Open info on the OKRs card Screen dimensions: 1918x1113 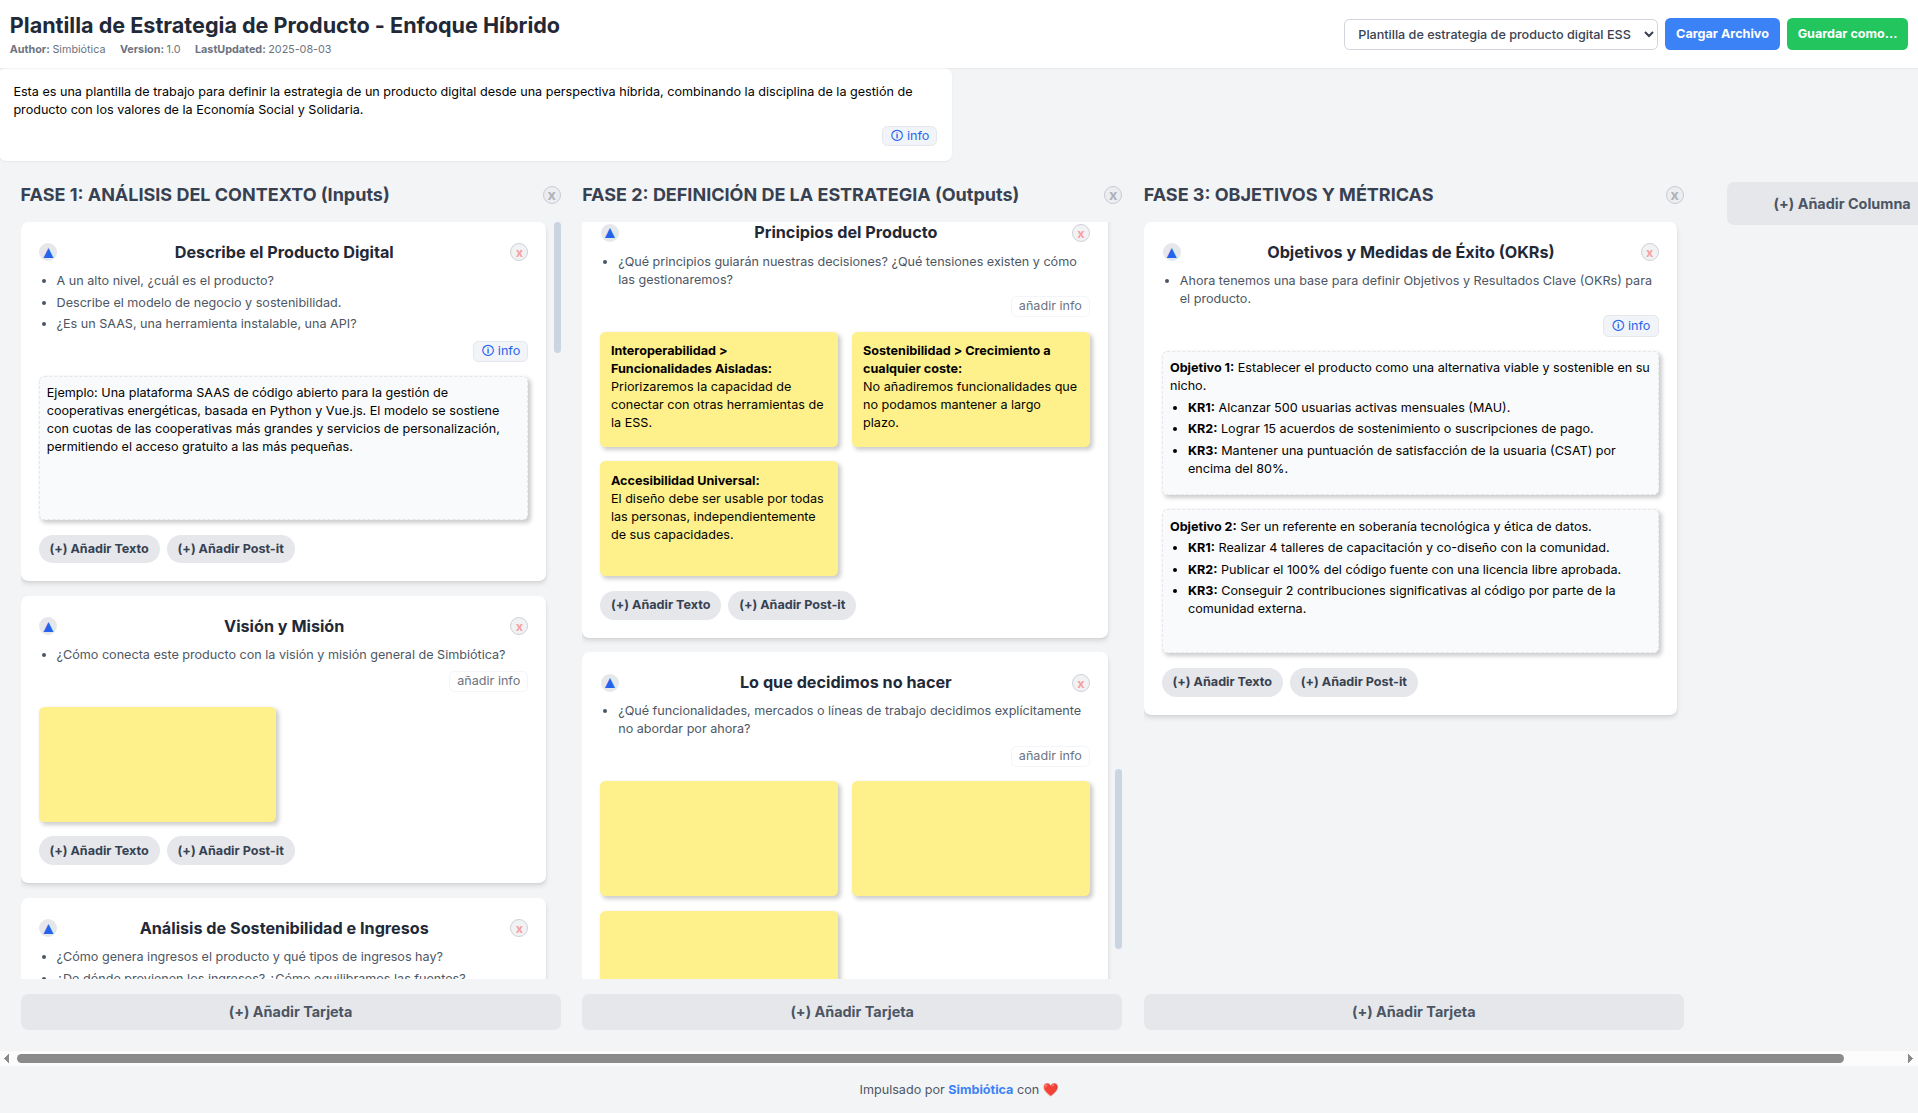point(1630,325)
